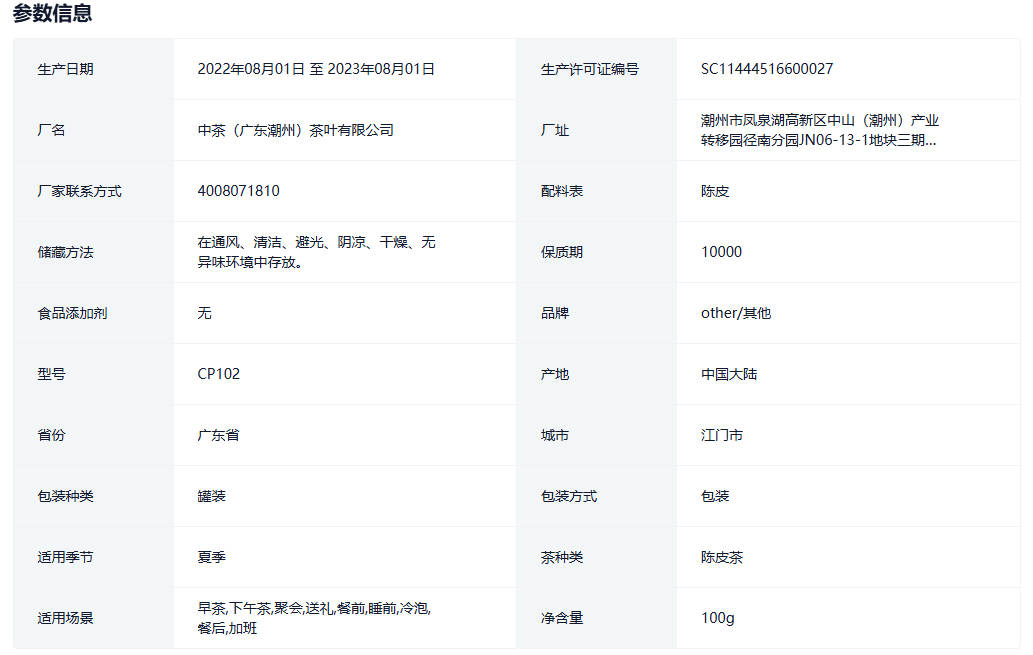Click the province value 广东省

(218, 435)
